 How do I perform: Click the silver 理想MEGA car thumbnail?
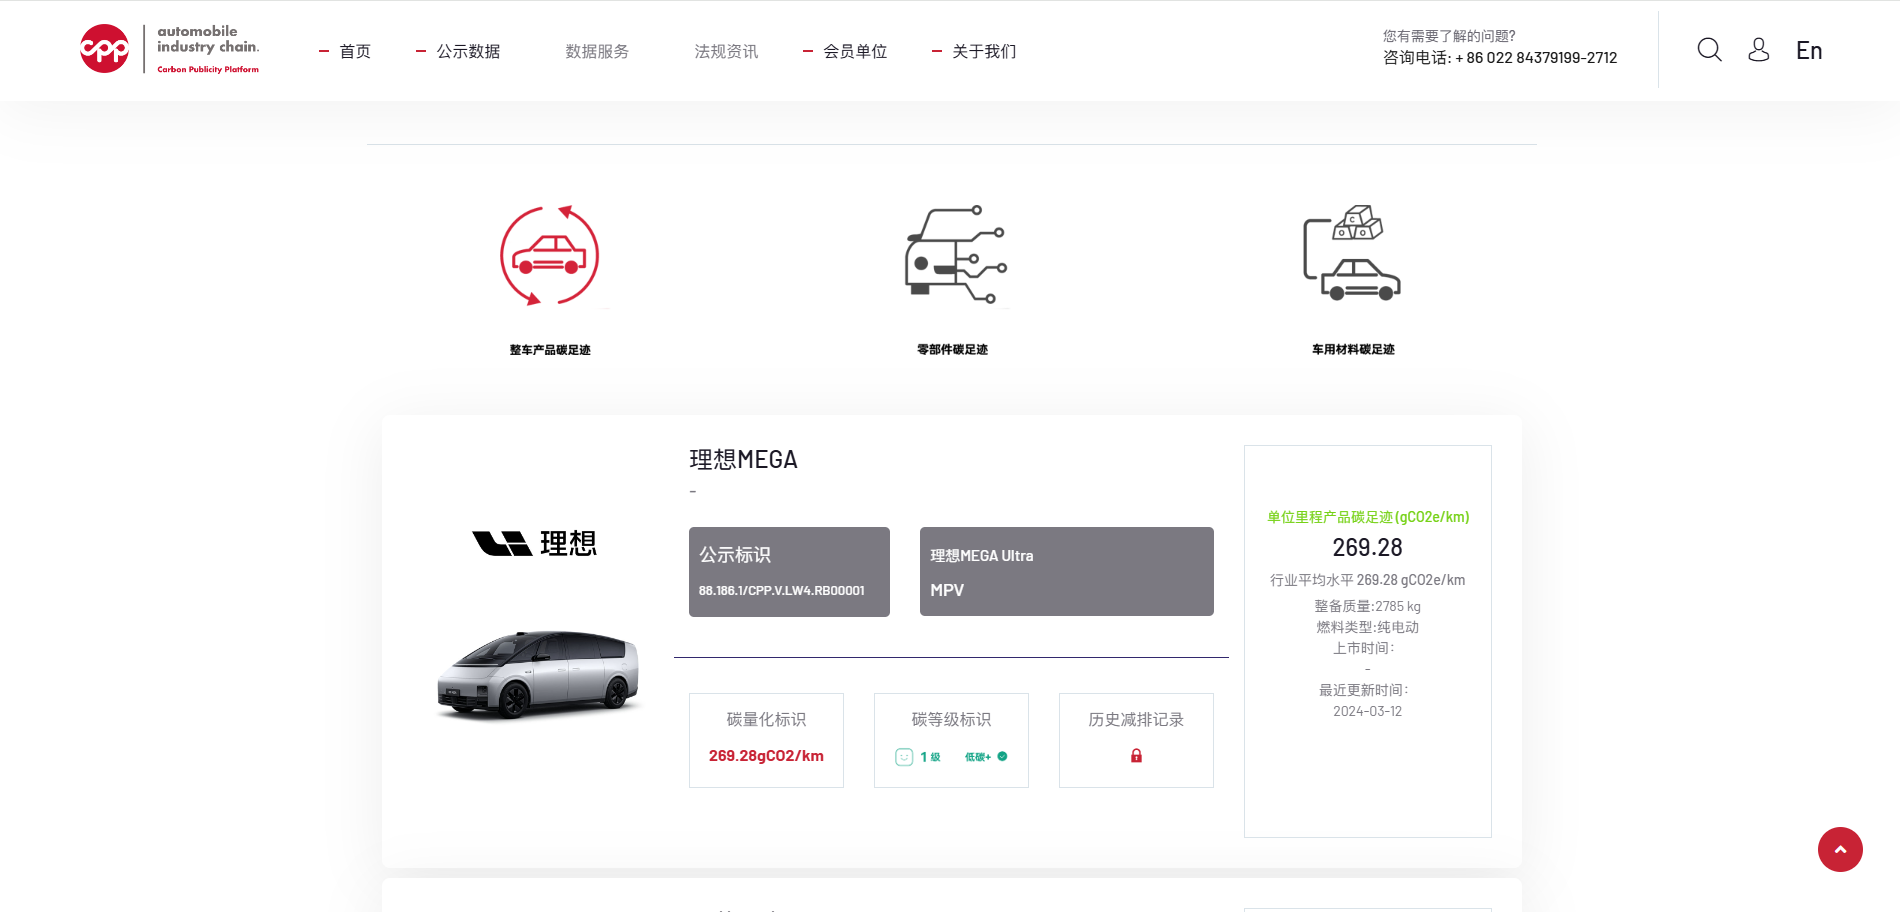tap(538, 674)
